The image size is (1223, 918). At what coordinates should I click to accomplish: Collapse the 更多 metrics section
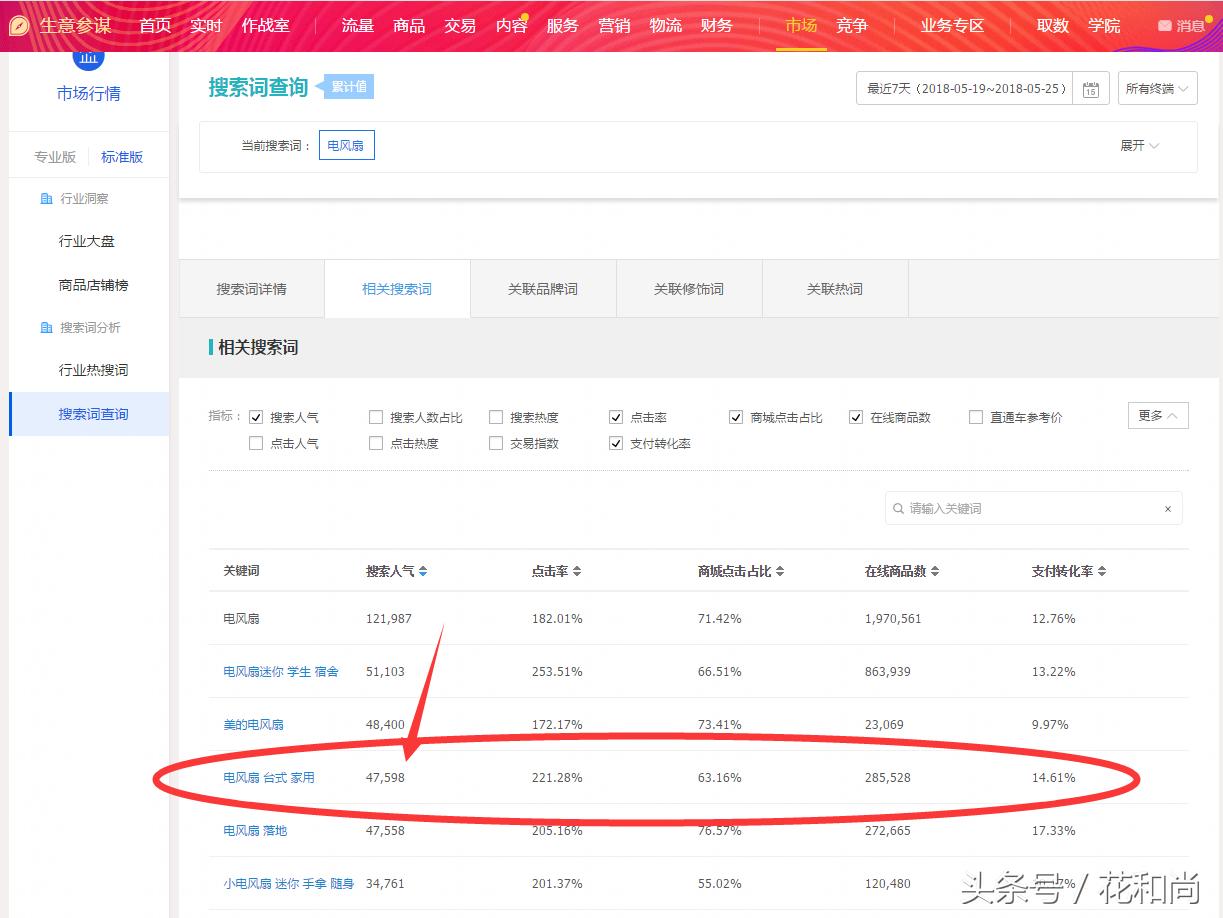click(x=1157, y=415)
